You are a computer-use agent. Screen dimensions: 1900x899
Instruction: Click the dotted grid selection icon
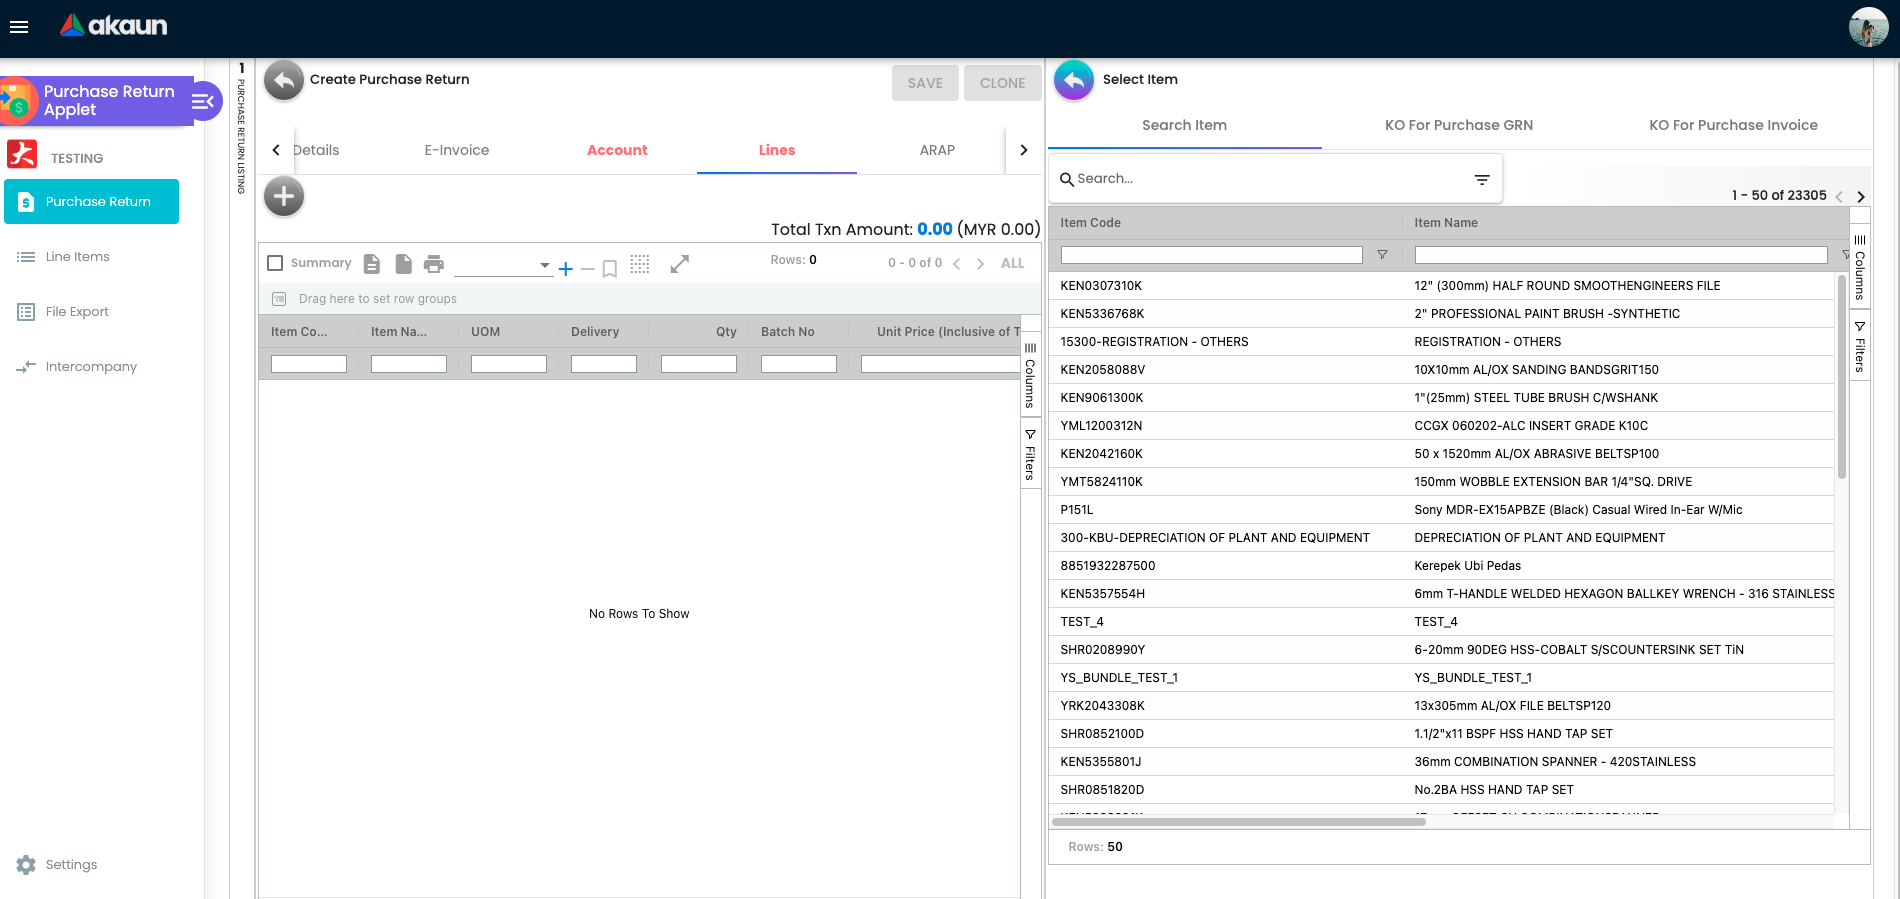pos(640,264)
